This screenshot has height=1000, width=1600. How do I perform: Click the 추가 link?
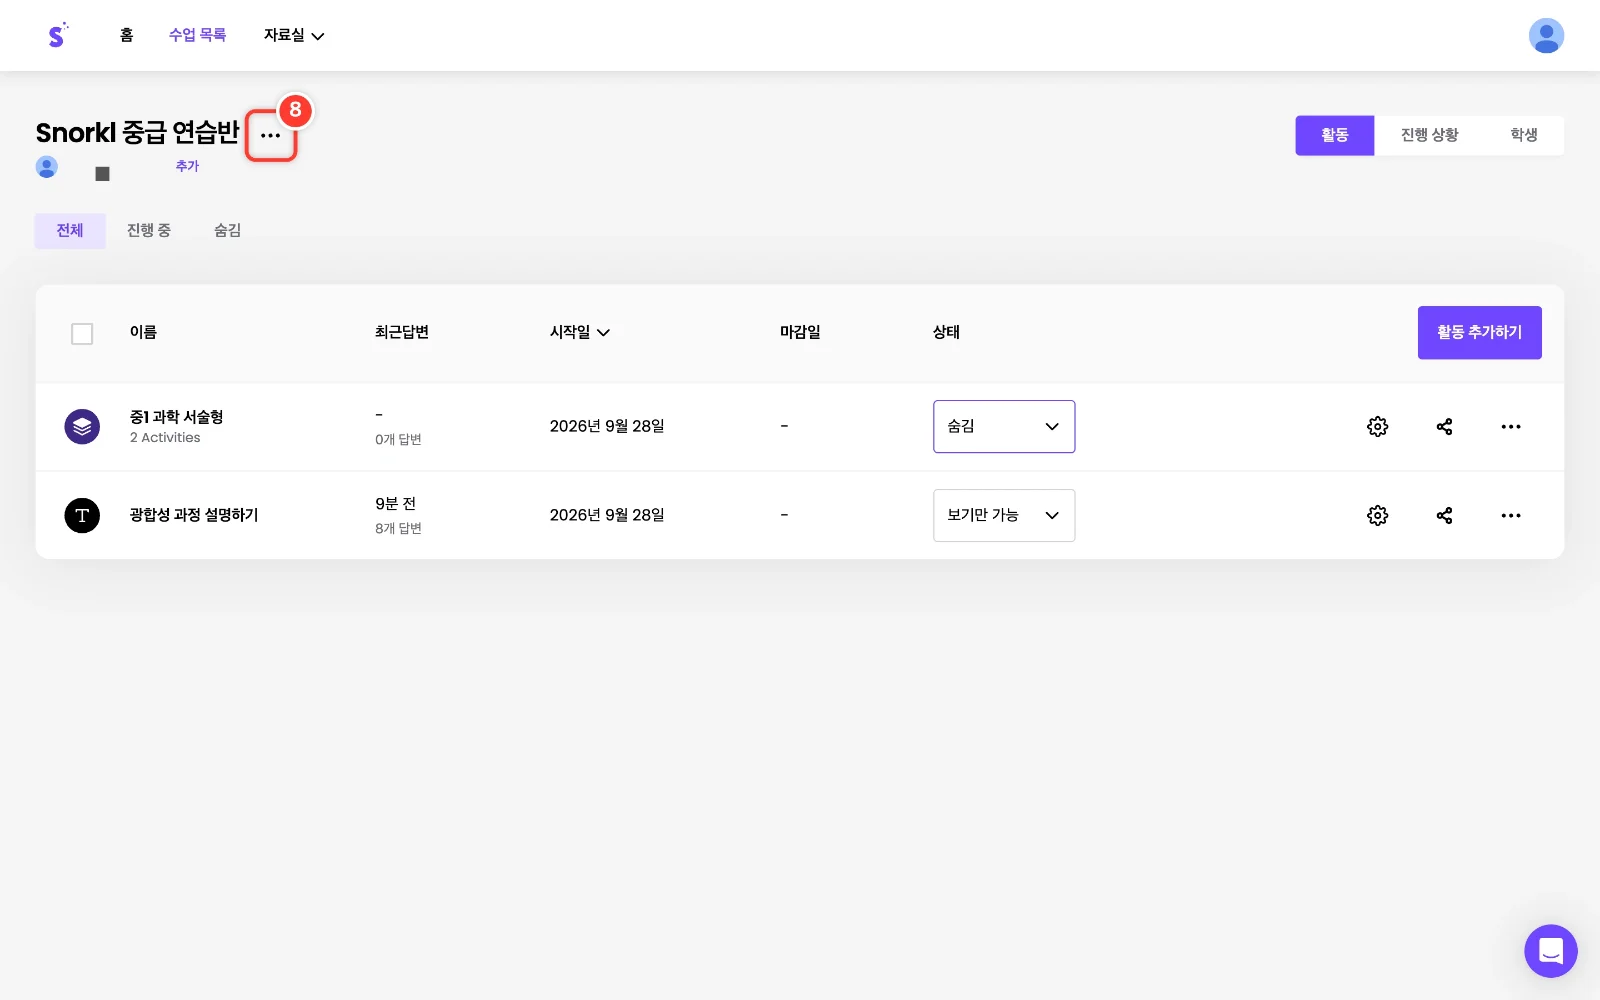click(x=187, y=166)
